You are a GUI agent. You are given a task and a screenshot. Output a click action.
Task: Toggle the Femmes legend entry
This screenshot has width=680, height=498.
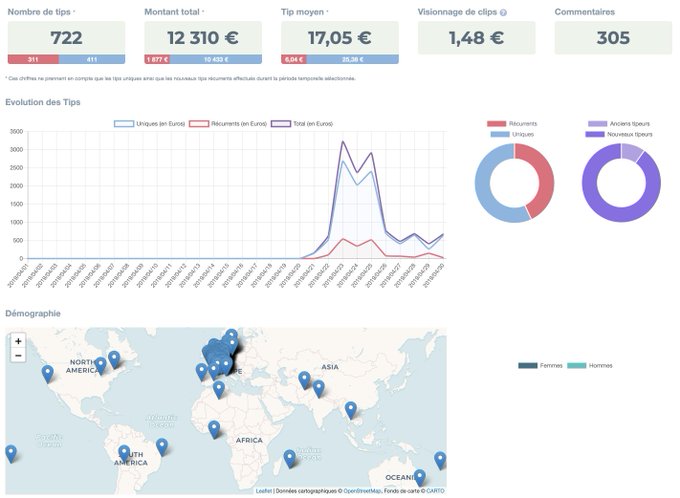pyautogui.click(x=540, y=366)
